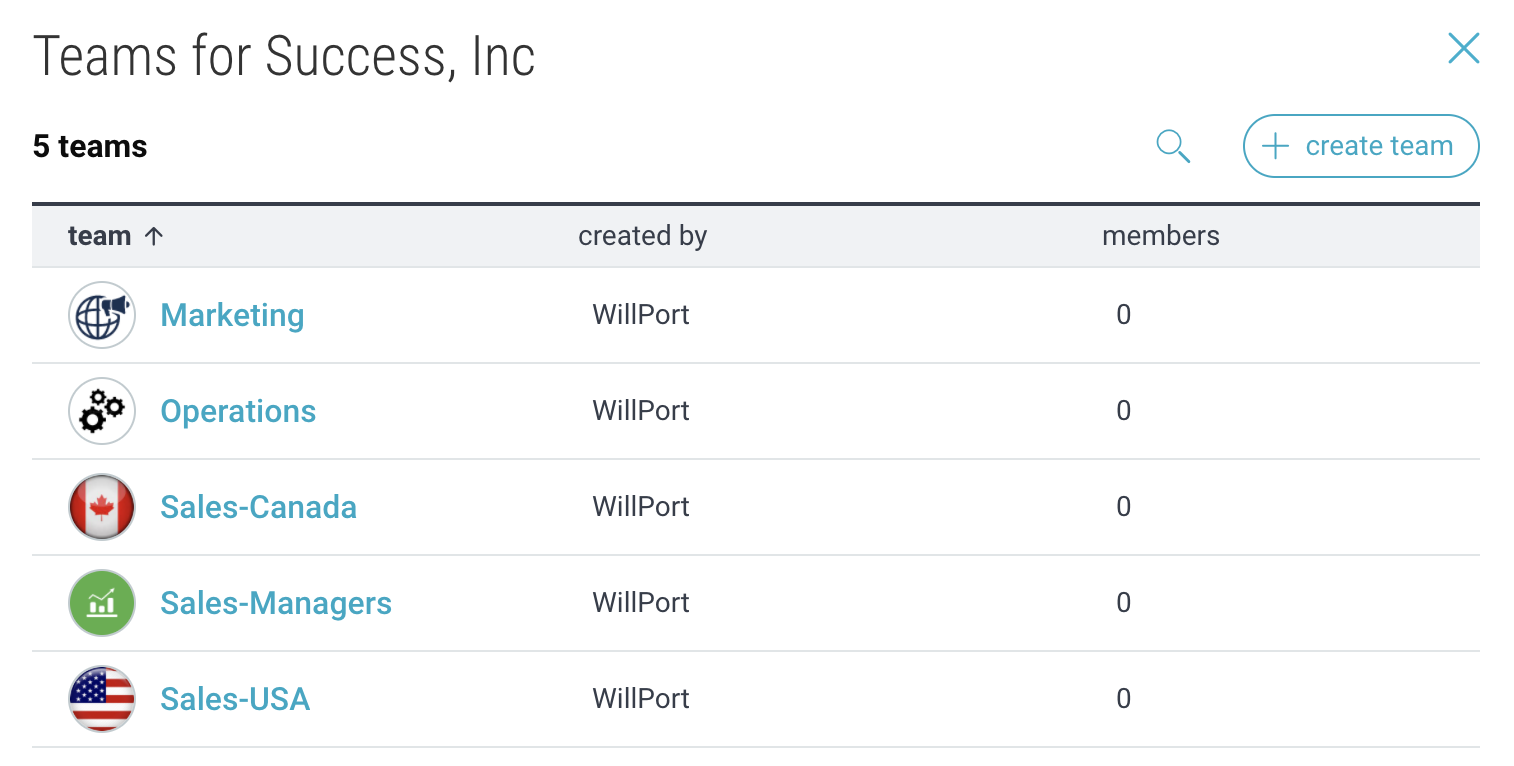Screen dimensions: 1514x766
Task: Click the team column header text
Action: tap(99, 236)
